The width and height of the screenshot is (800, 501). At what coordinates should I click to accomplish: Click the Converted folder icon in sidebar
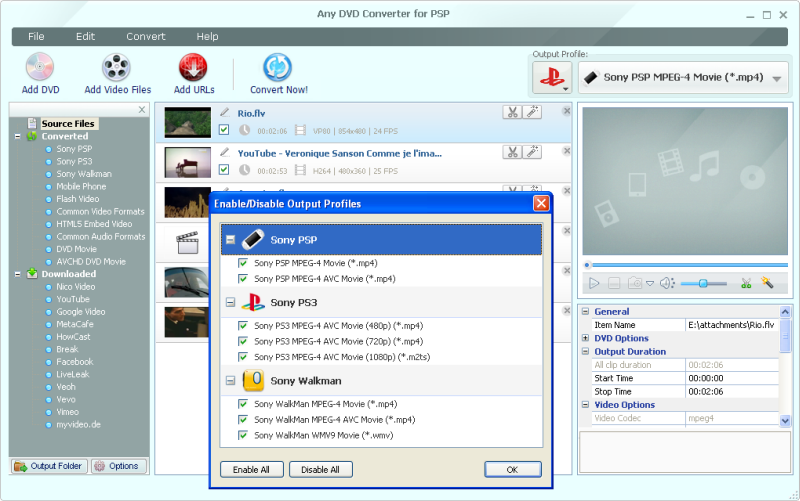tap(32, 136)
